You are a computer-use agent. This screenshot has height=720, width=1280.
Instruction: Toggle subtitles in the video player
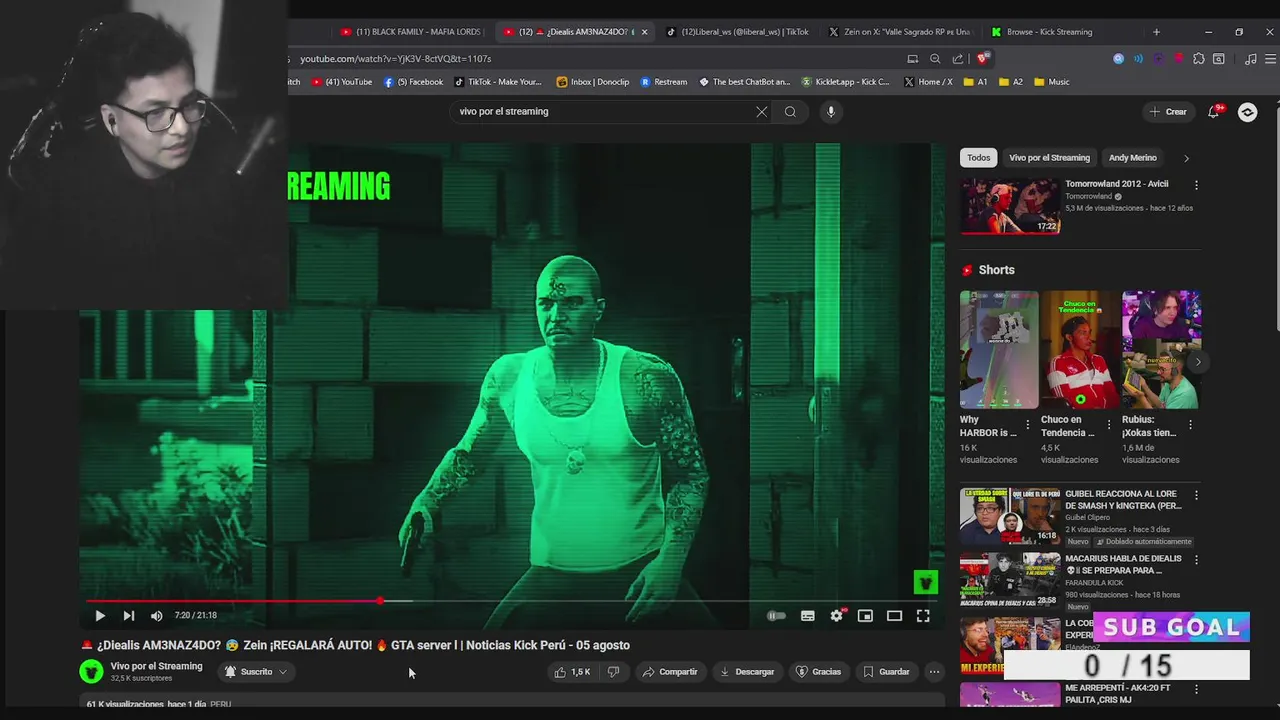808,616
